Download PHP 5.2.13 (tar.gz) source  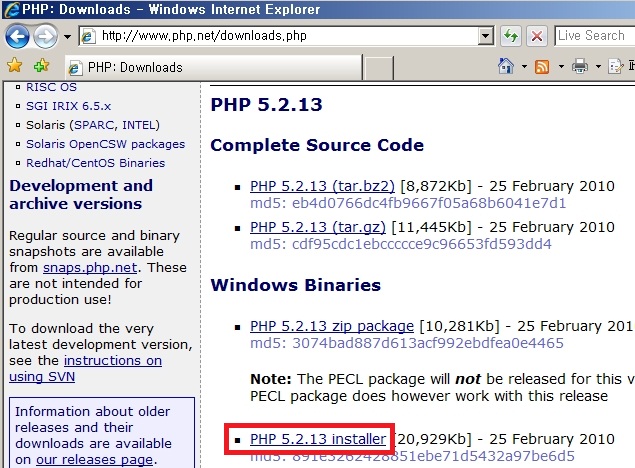click(x=318, y=227)
